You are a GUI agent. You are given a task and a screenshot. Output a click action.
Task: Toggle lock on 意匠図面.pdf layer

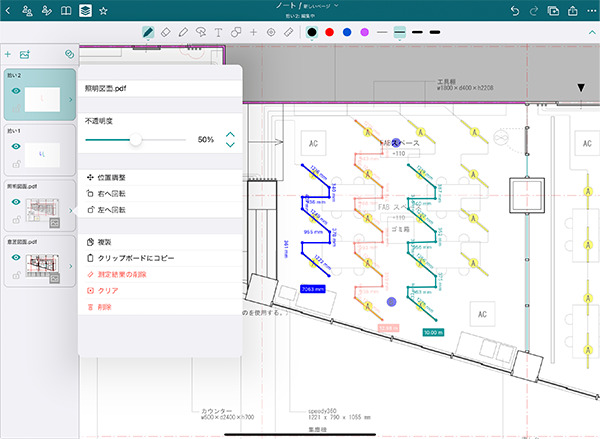click(x=16, y=275)
